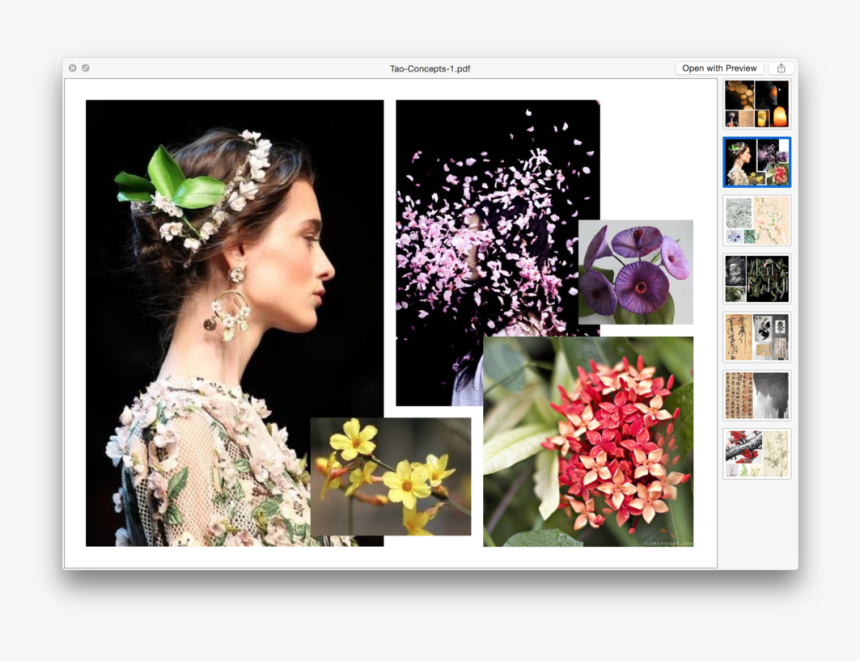The image size is (860, 661).
Task: Select the red blossom painting thumbnail
Action: [x=757, y=454]
